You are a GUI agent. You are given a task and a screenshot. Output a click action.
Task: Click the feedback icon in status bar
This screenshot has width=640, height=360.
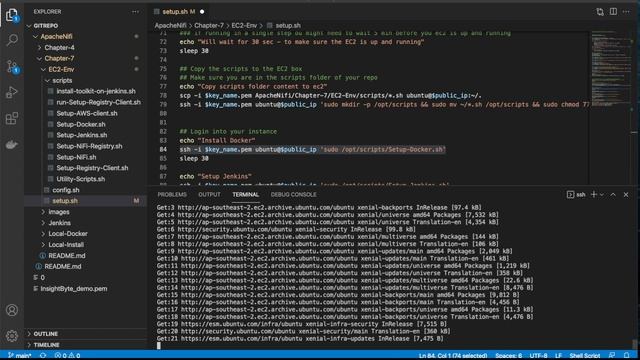612,356
